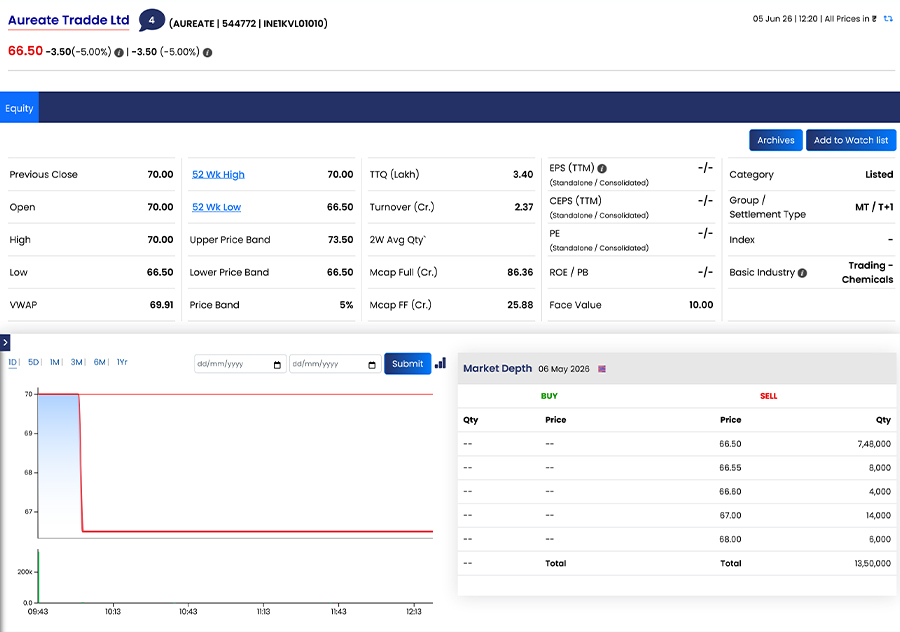Click the Mcap Full (Cr.) value 86.36
The width and height of the screenshot is (900, 632).
click(520, 272)
